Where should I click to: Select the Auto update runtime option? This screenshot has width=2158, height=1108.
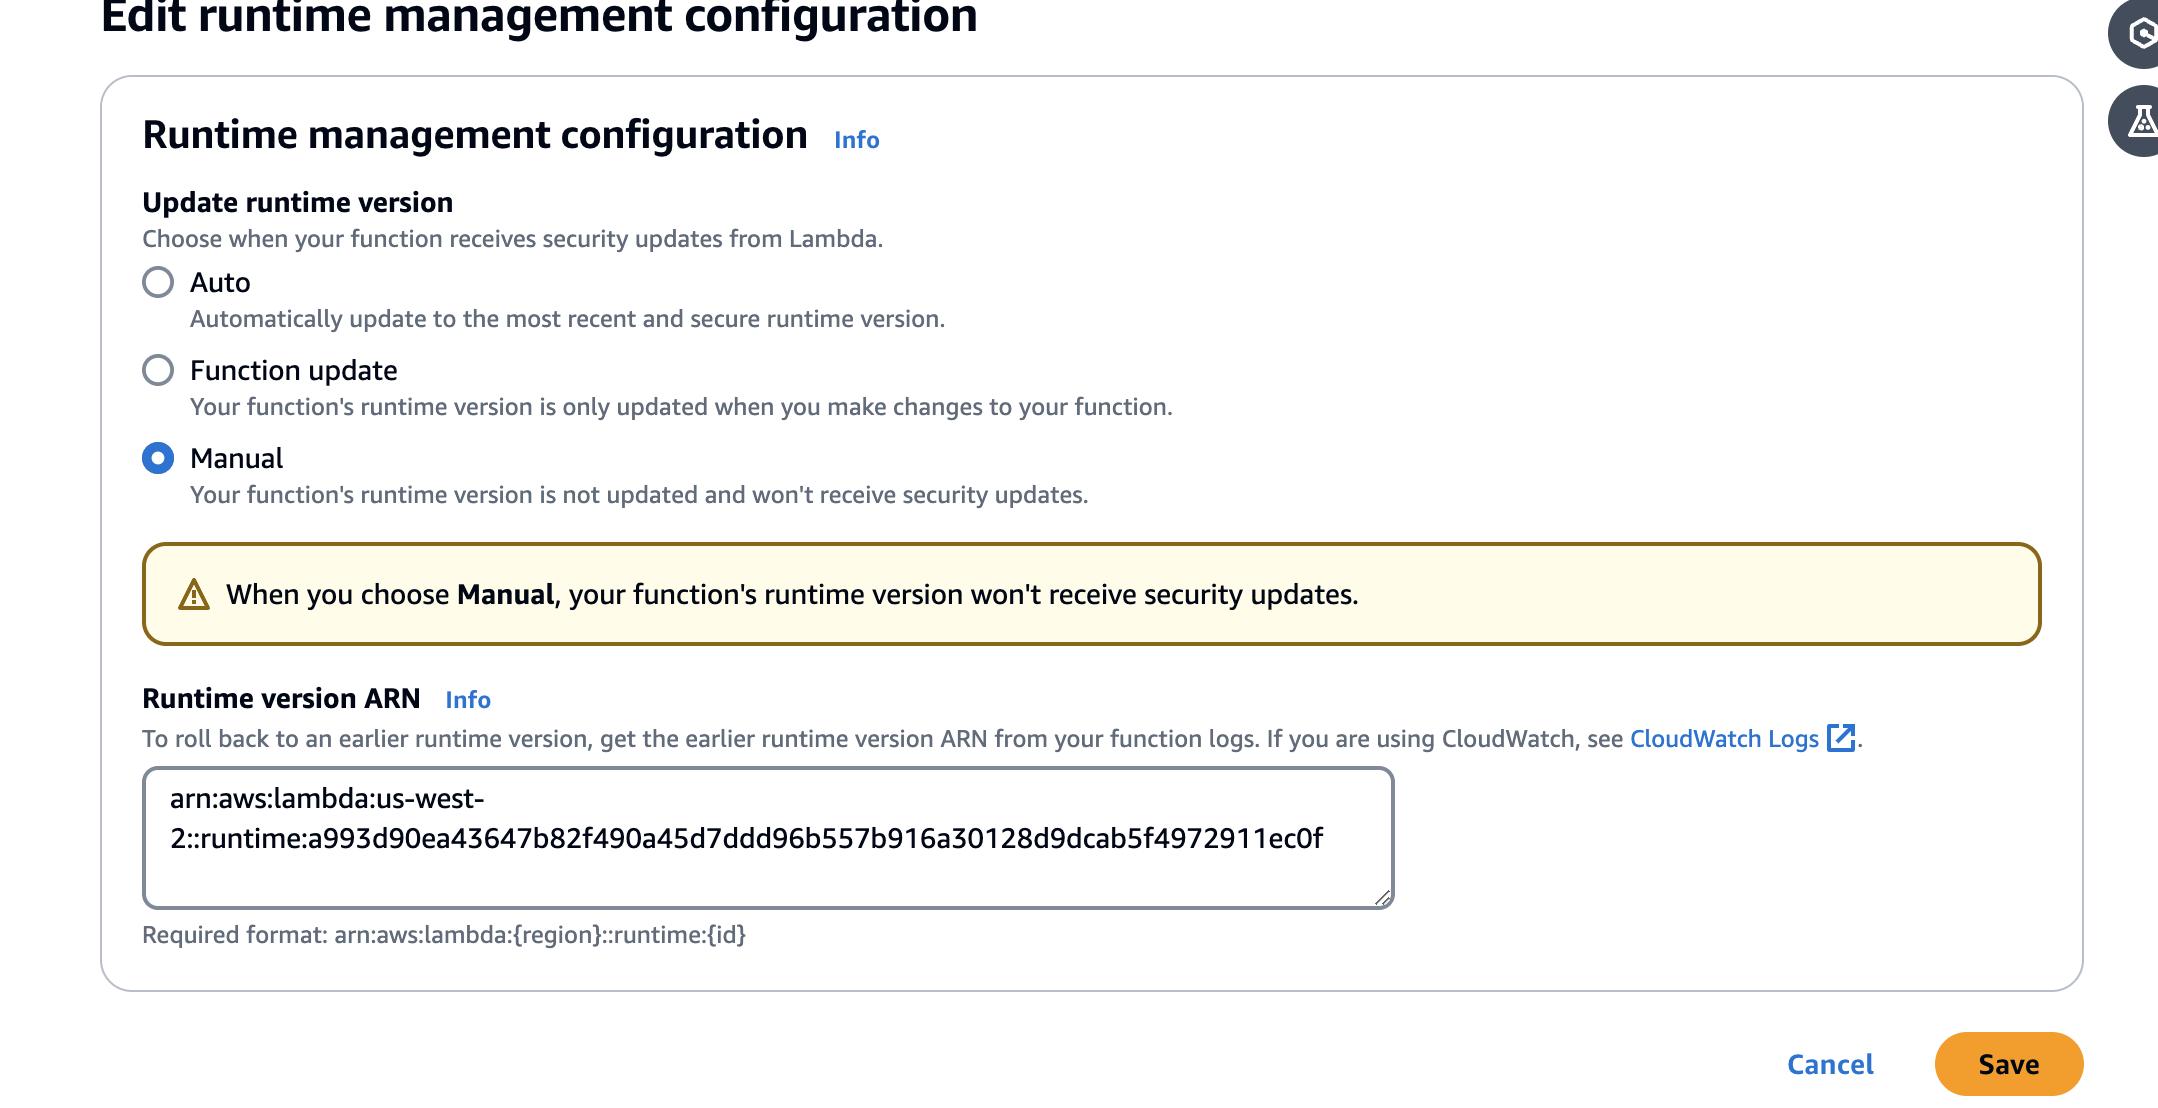(x=157, y=282)
